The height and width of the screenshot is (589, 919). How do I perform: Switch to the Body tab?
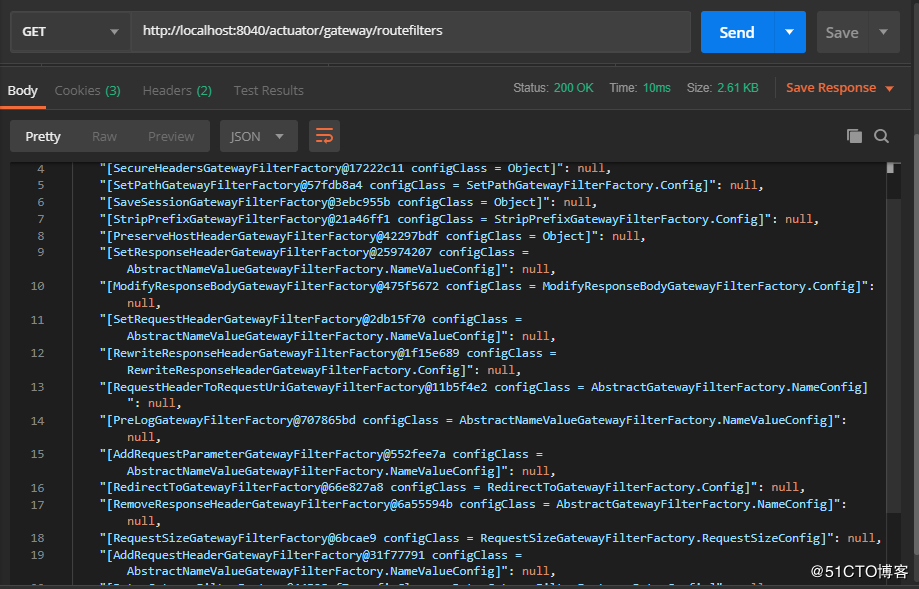[23, 90]
